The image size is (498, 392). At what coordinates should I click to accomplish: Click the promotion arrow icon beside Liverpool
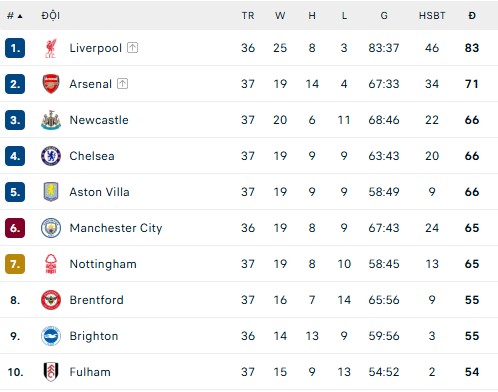(132, 48)
